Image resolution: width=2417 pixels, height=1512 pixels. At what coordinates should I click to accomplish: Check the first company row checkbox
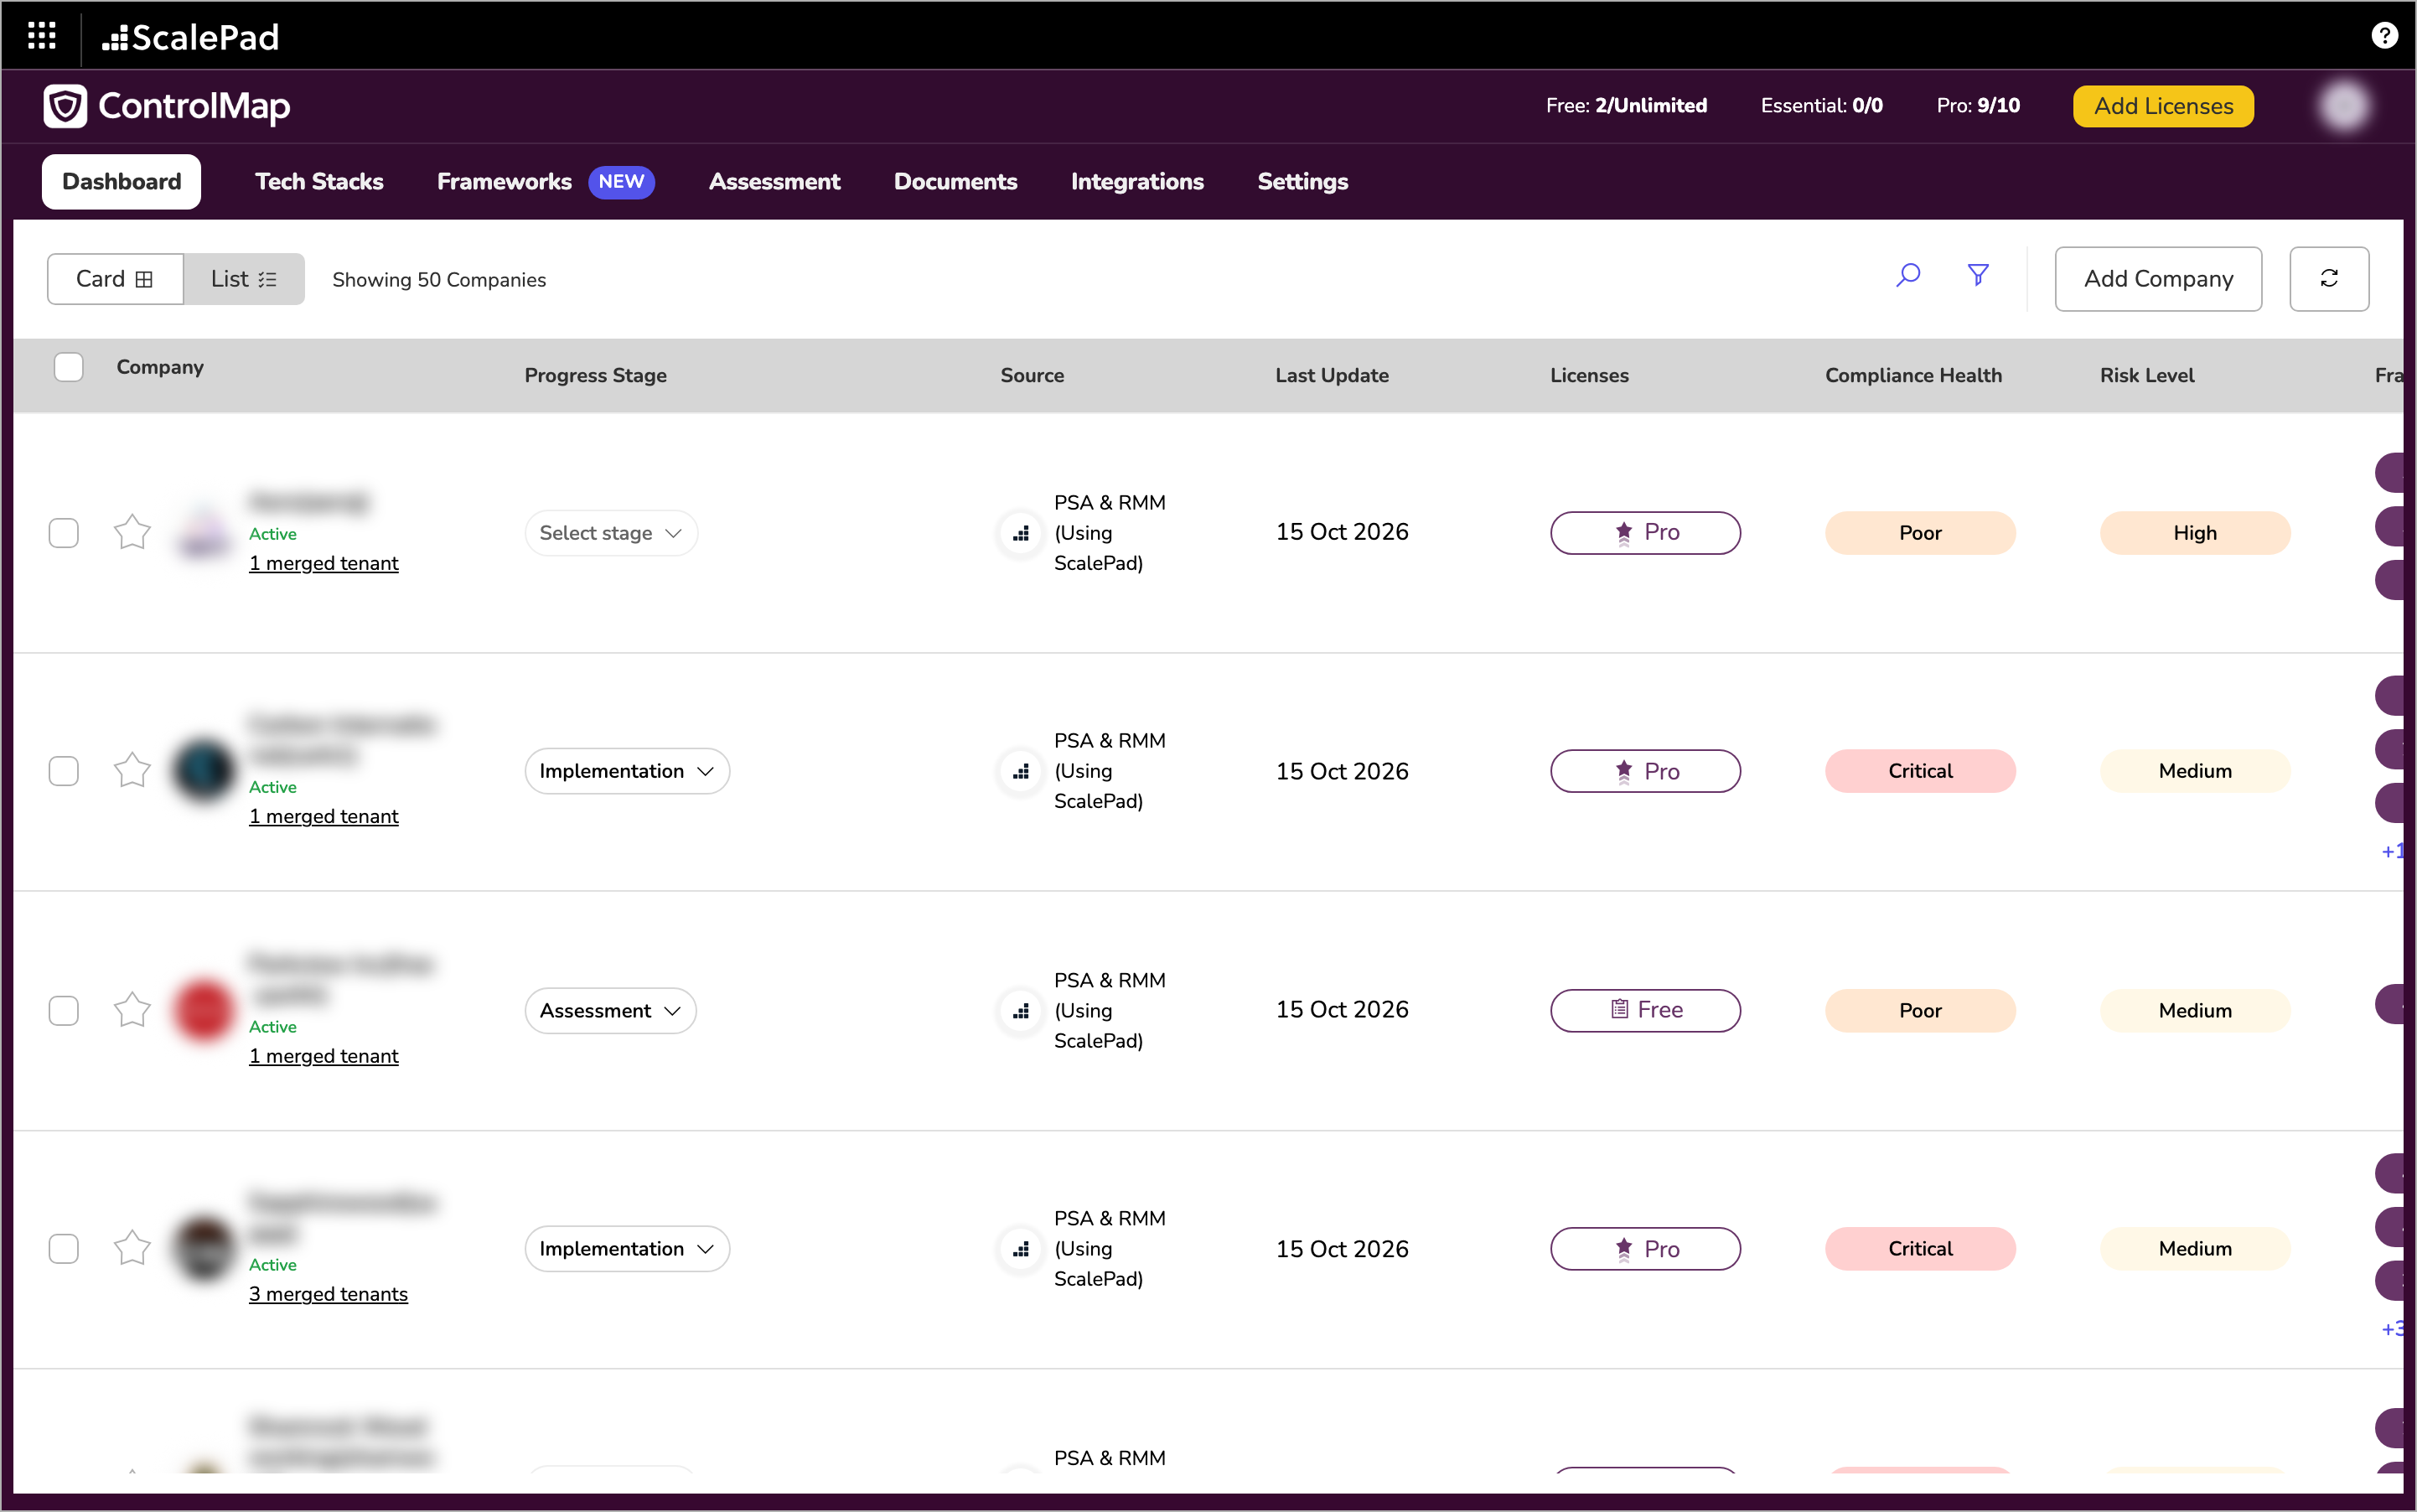click(64, 533)
